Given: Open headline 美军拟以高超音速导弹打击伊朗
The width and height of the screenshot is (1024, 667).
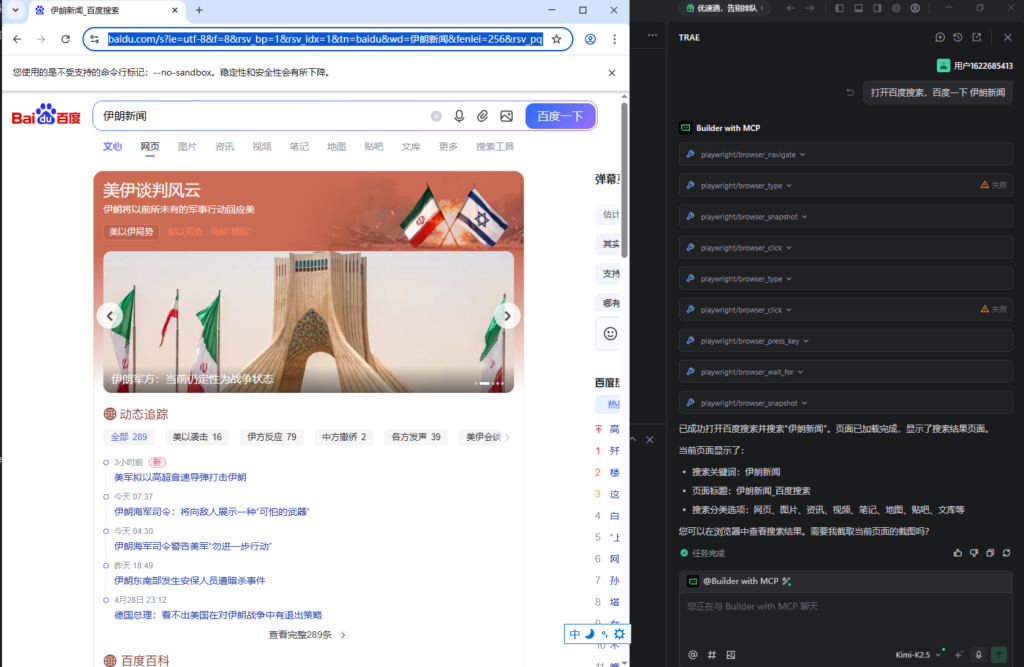Looking at the screenshot, I should 180,478.
